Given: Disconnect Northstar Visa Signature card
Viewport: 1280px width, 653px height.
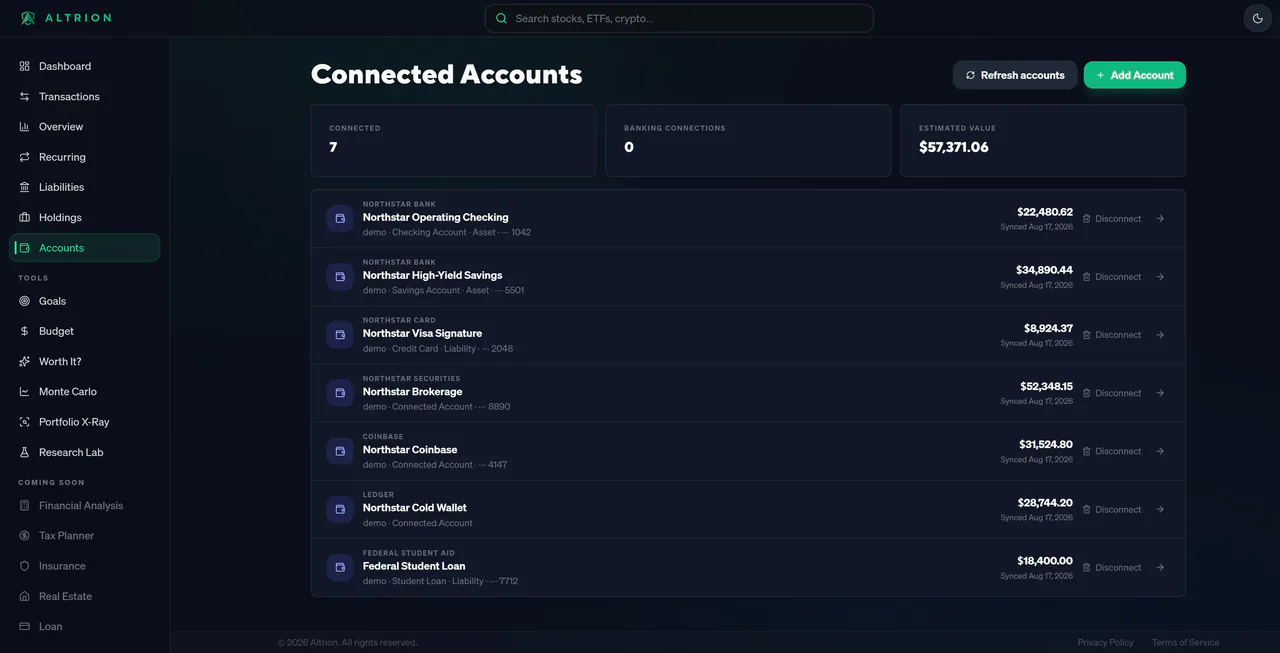Looking at the screenshot, I should click(x=1112, y=334).
